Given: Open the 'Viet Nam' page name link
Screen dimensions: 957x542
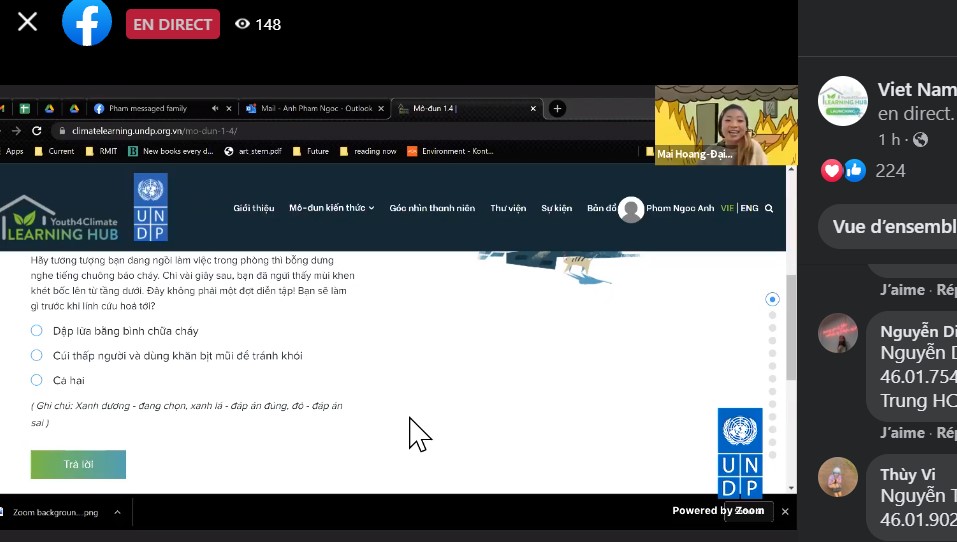Looking at the screenshot, I should [x=917, y=90].
